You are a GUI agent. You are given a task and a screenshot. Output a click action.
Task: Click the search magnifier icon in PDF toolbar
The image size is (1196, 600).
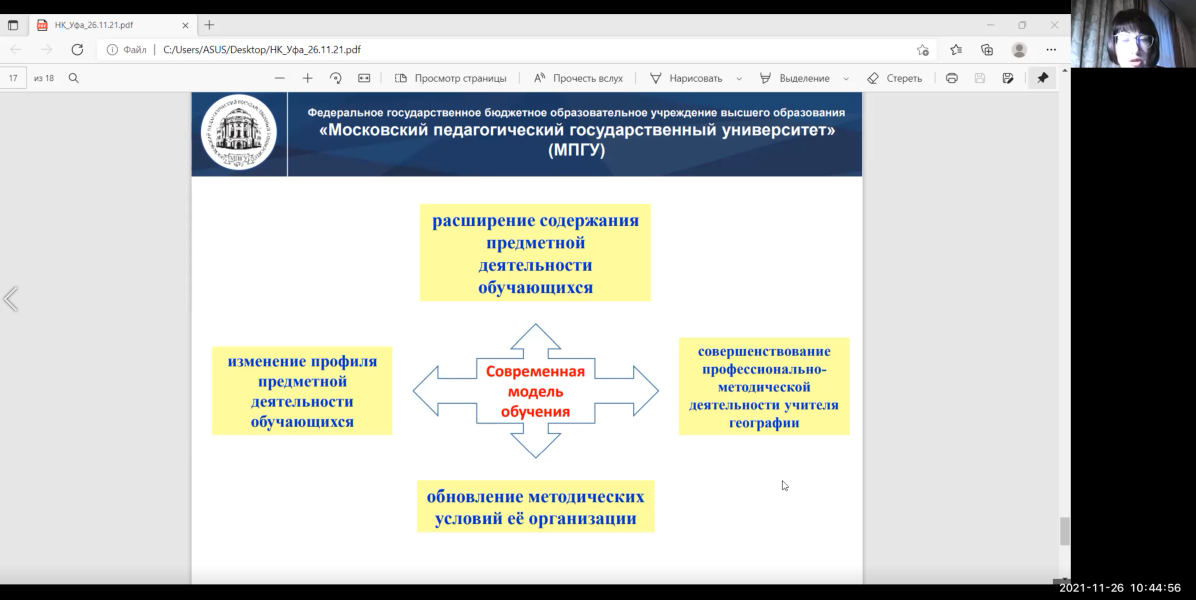click(x=73, y=78)
